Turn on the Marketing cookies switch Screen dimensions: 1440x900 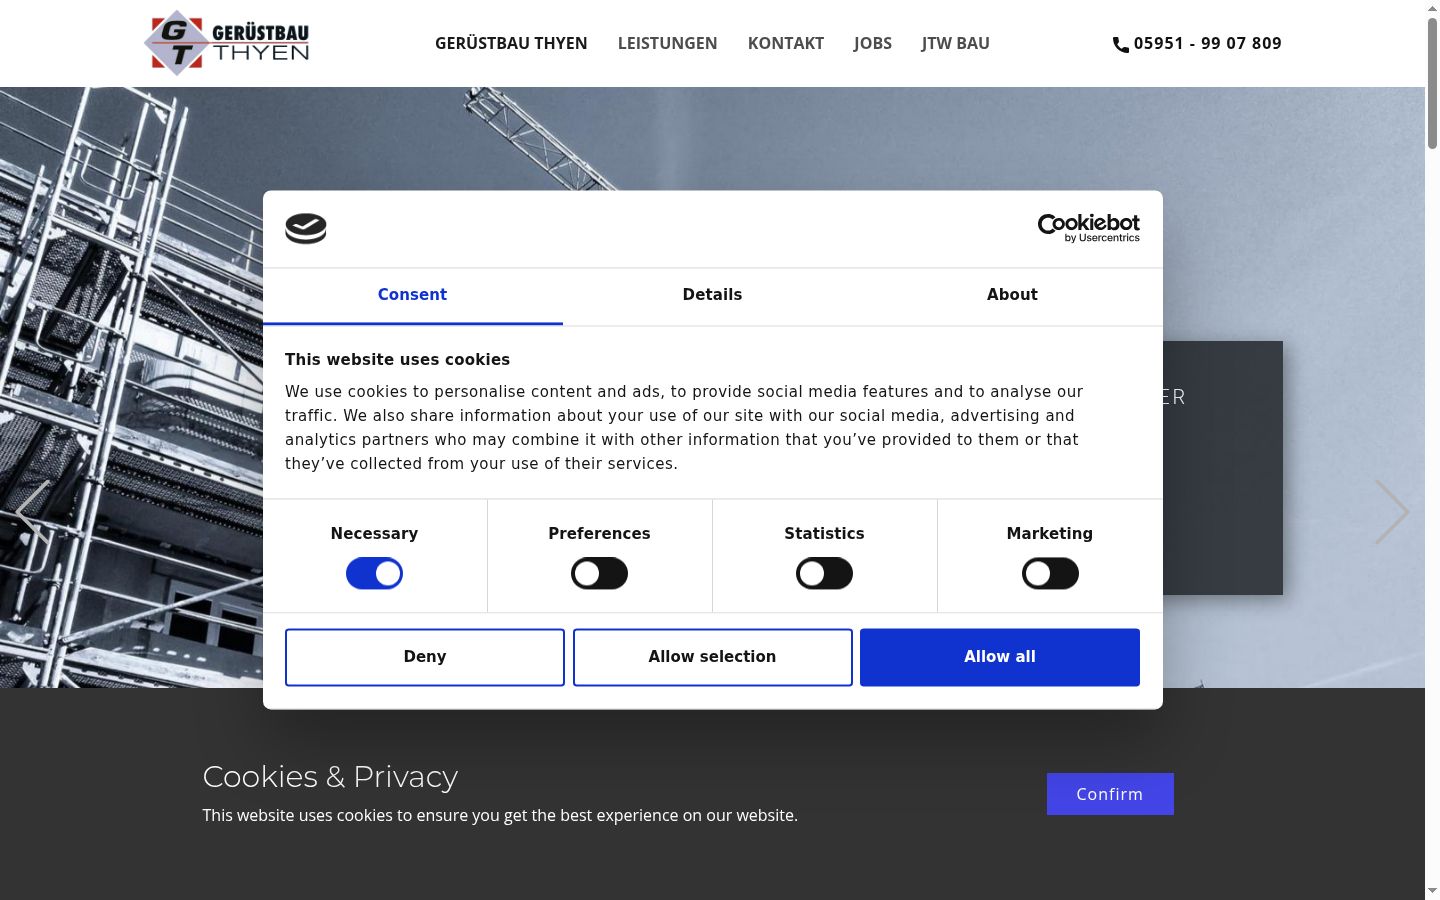coord(1050,573)
